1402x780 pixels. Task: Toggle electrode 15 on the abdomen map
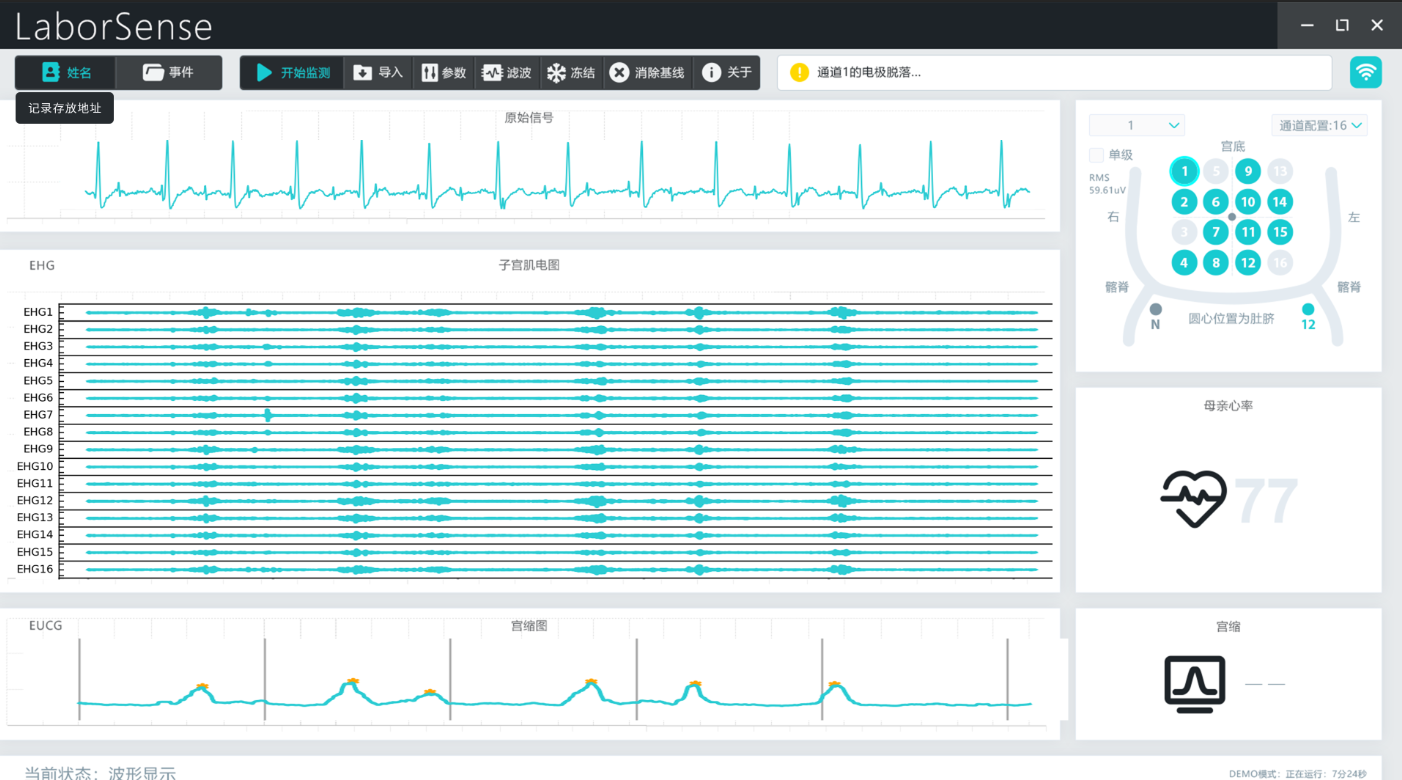click(1280, 232)
